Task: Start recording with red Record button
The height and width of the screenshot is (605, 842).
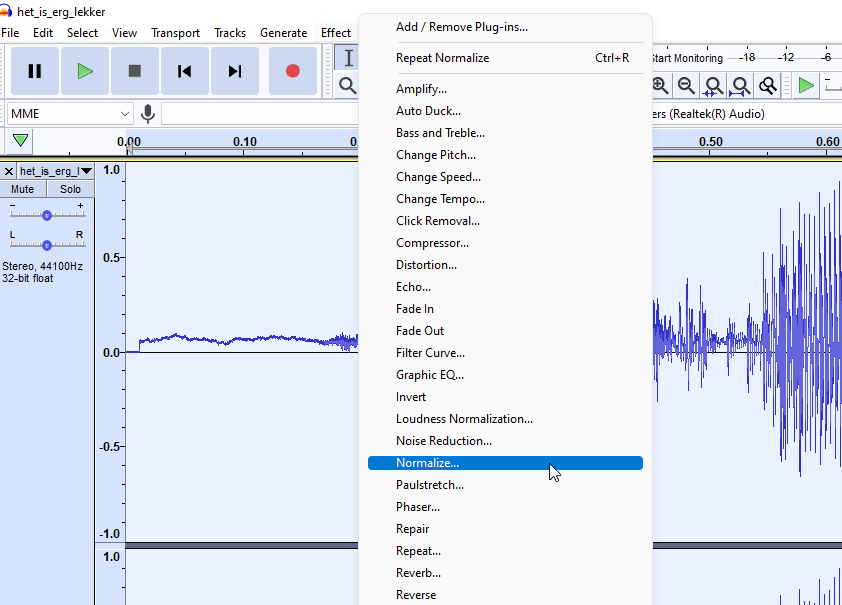Action: point(293,71)
